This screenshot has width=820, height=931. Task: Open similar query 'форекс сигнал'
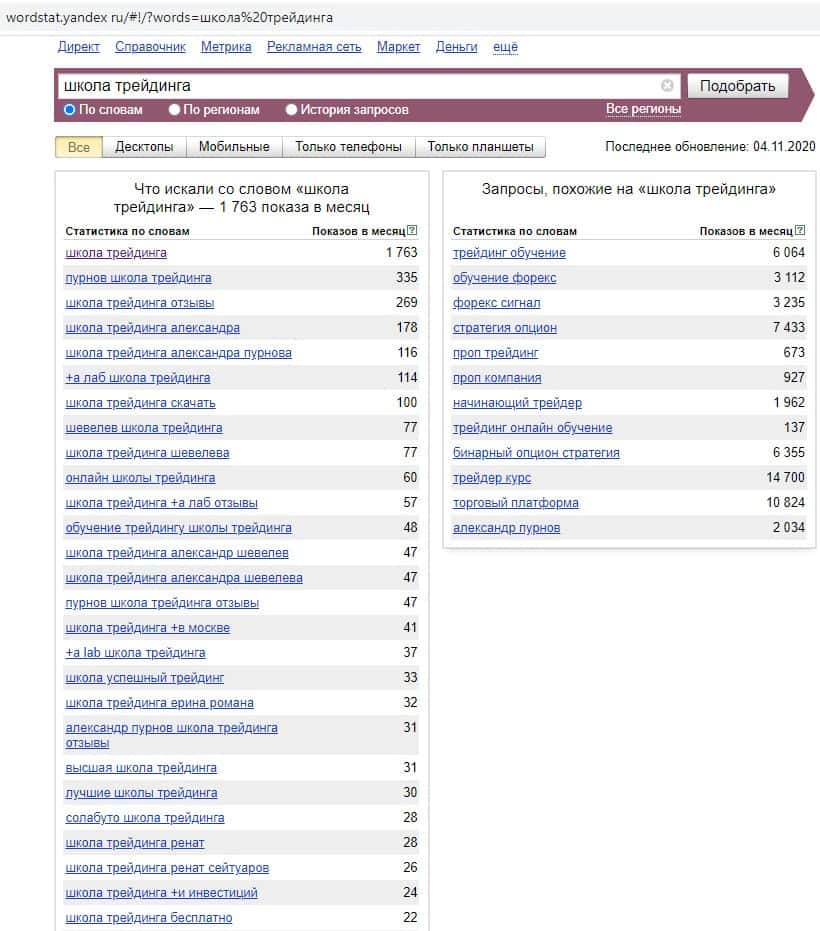[x=496, y=303]
